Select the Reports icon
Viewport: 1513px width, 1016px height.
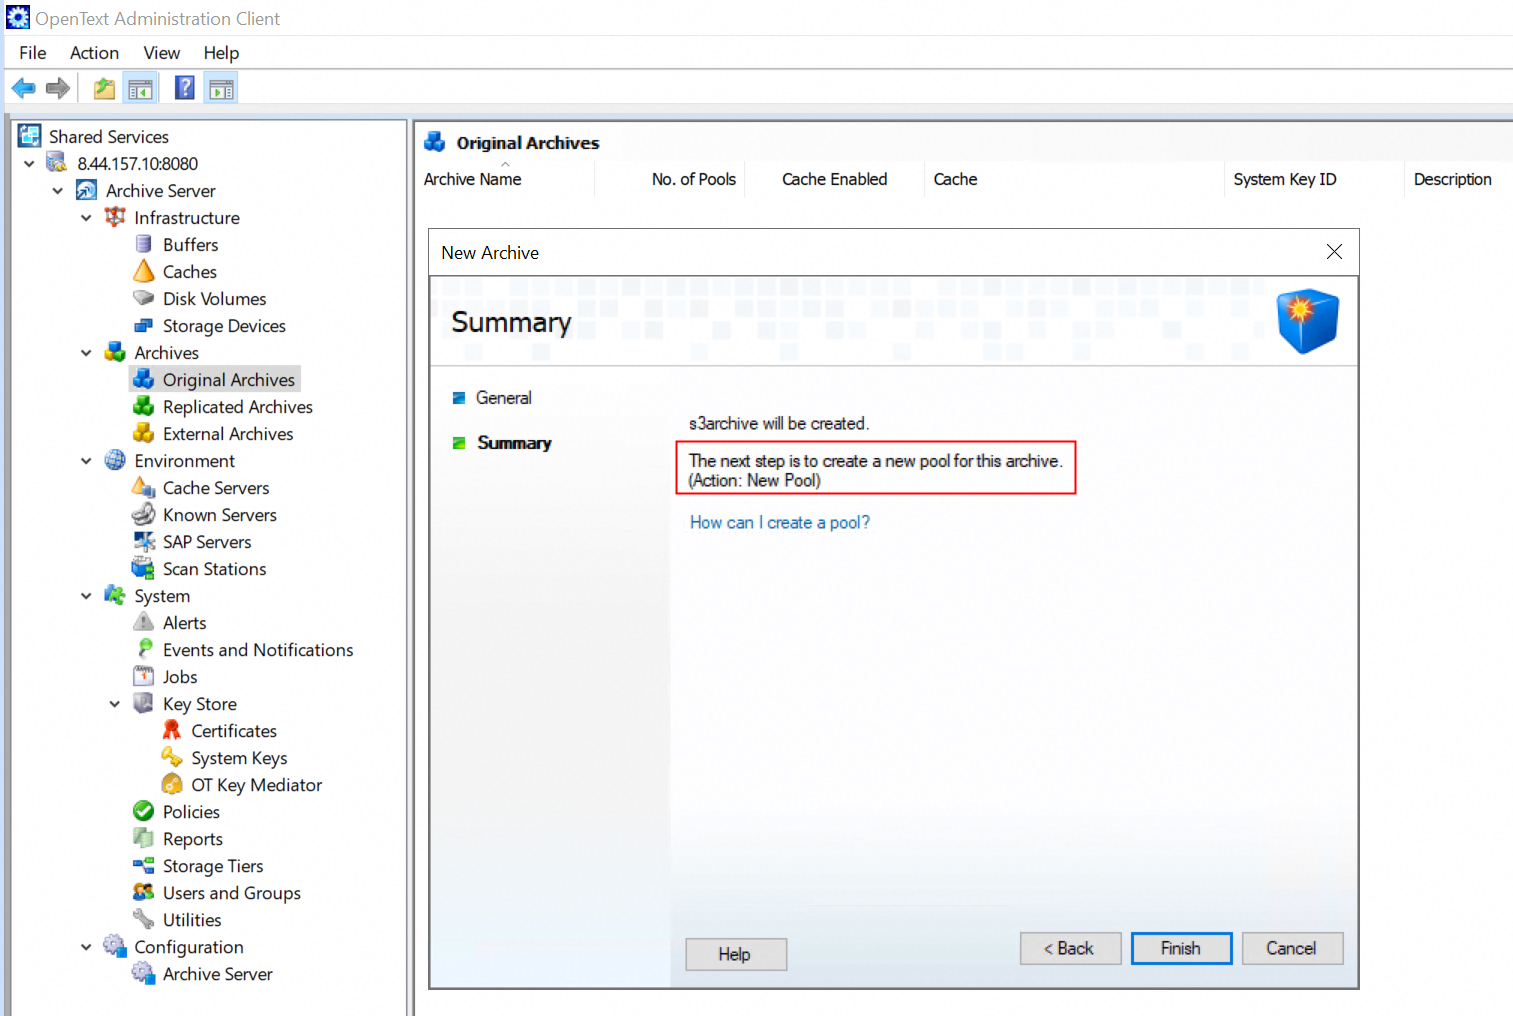(x=144, y=838)
